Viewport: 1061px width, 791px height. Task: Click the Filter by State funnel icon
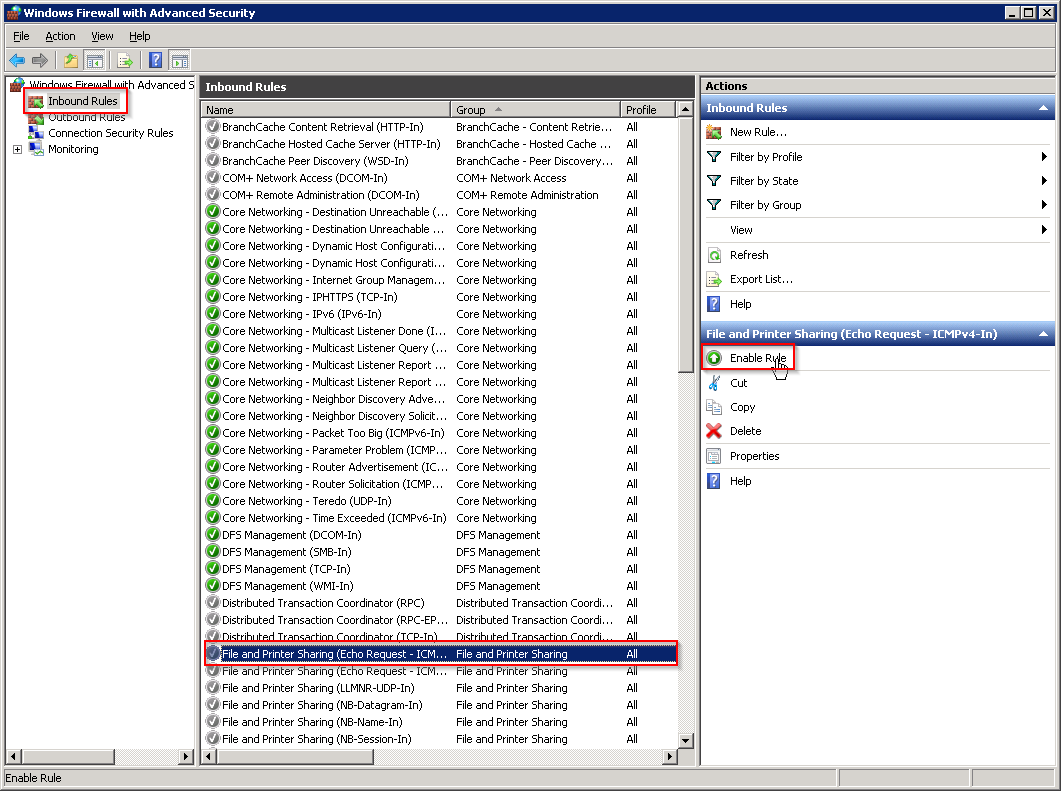tap(714, 181)
